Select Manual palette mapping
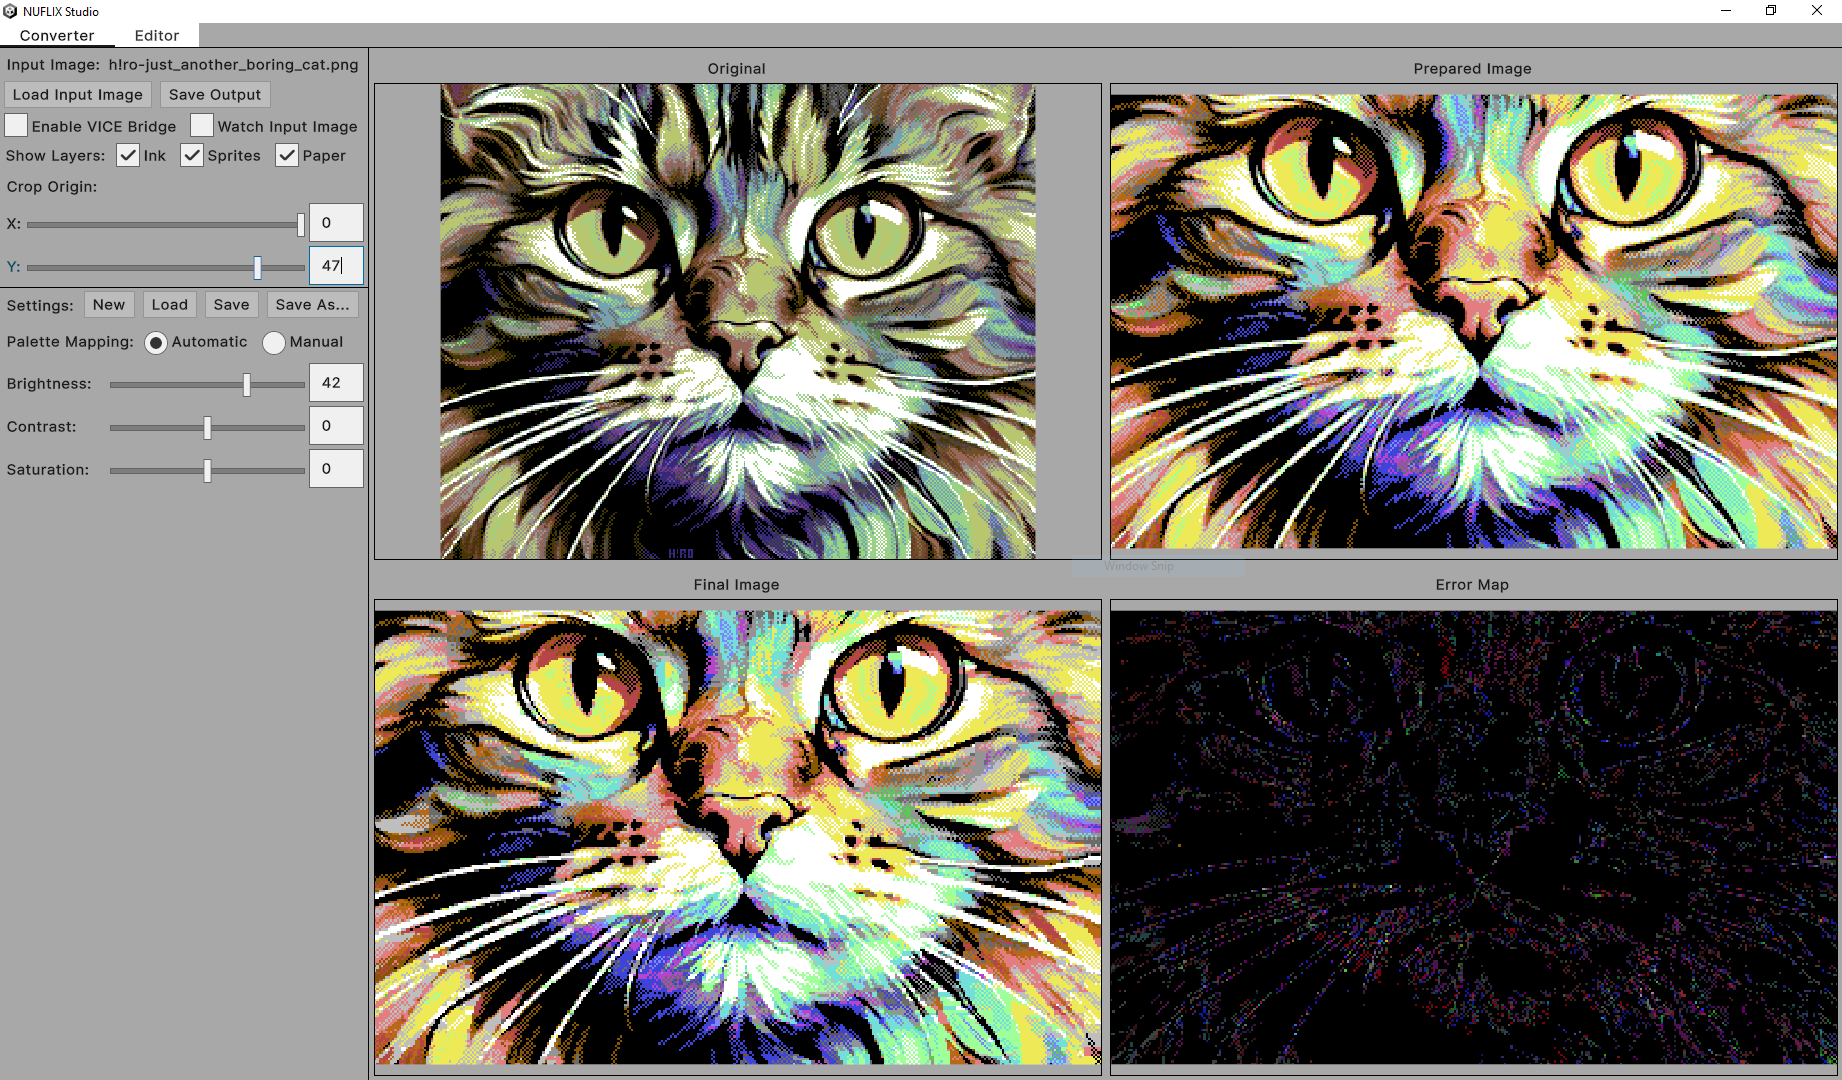The image size is (1842, 1080). (274, 343)
